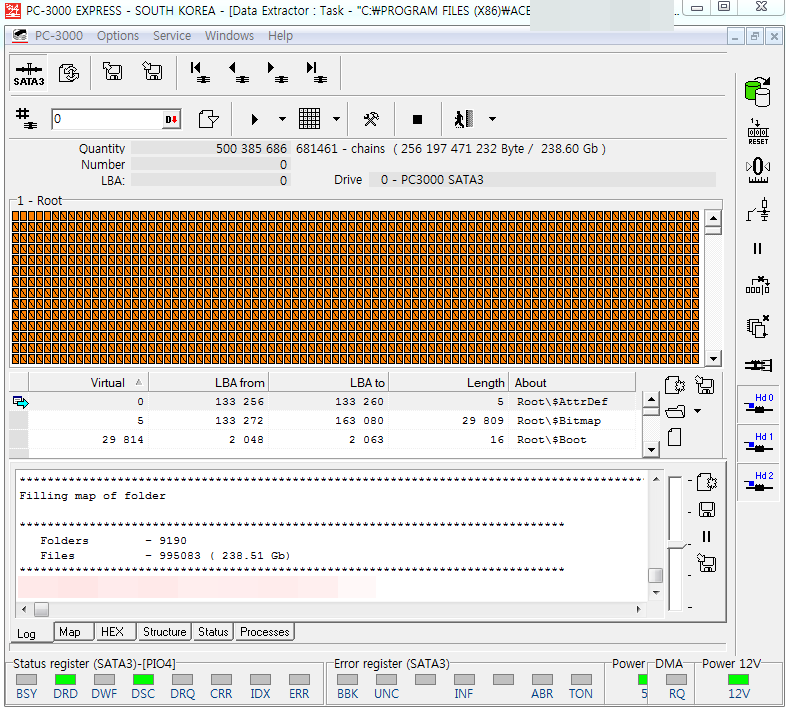Click the hammer and wrench tools icon
786x709 pixels.
371,119
